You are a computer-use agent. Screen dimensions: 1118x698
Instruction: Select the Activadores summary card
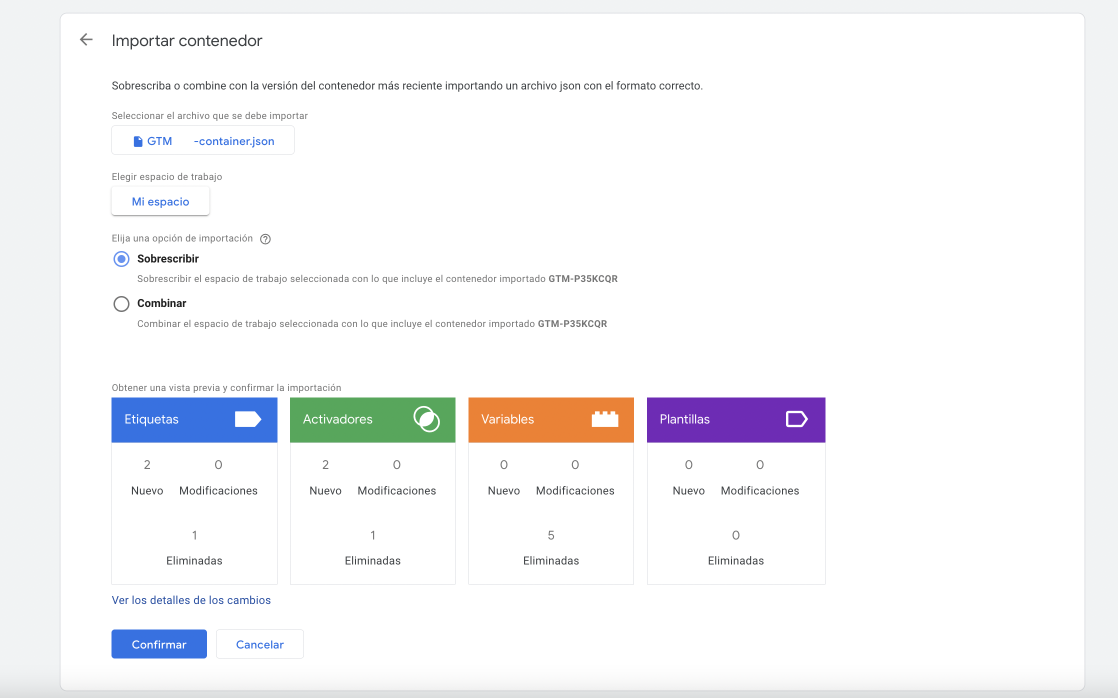coord(372,490)
